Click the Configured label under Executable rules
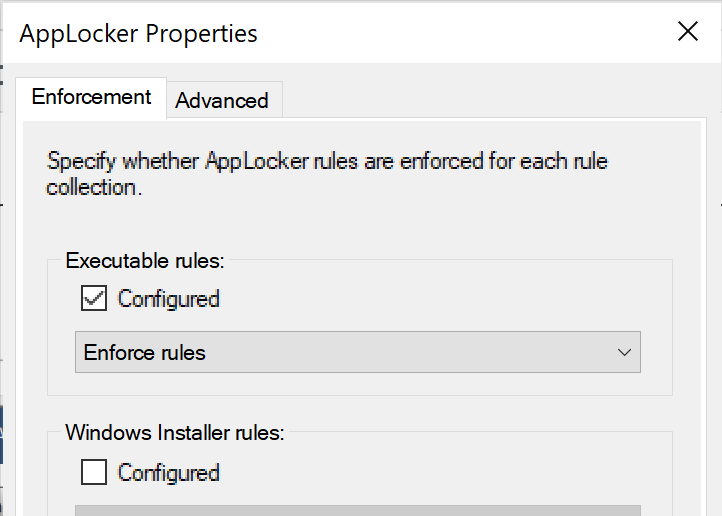The image size is (722, 516). point(168,298)
